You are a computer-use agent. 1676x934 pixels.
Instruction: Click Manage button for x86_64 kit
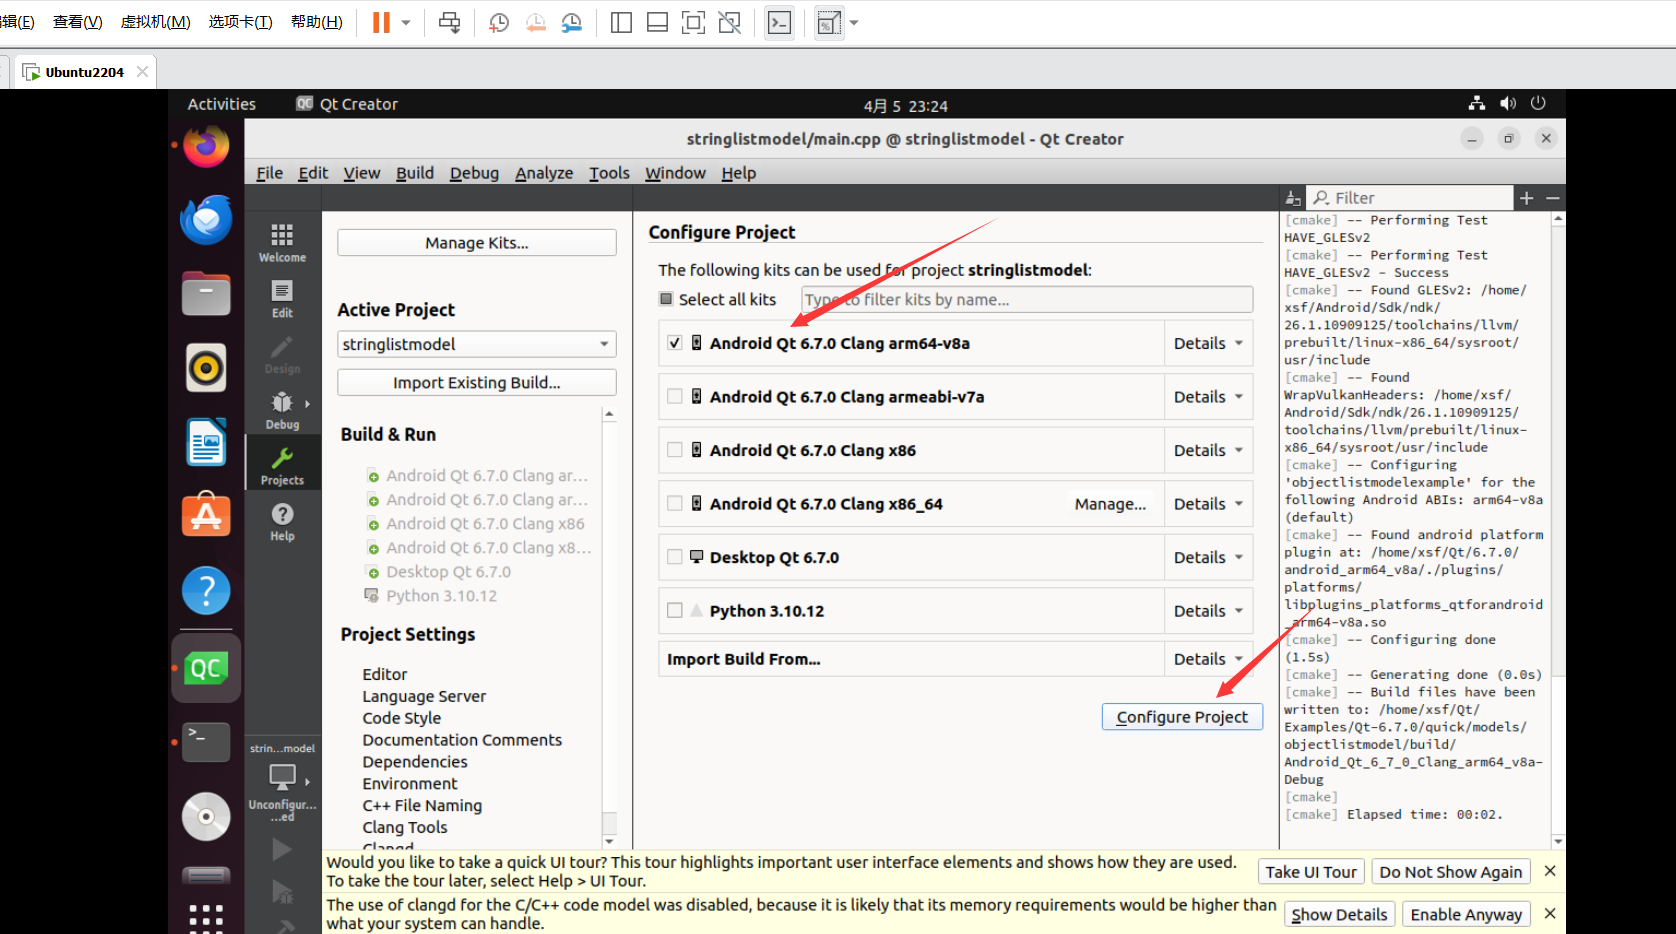coord(1110,504)
